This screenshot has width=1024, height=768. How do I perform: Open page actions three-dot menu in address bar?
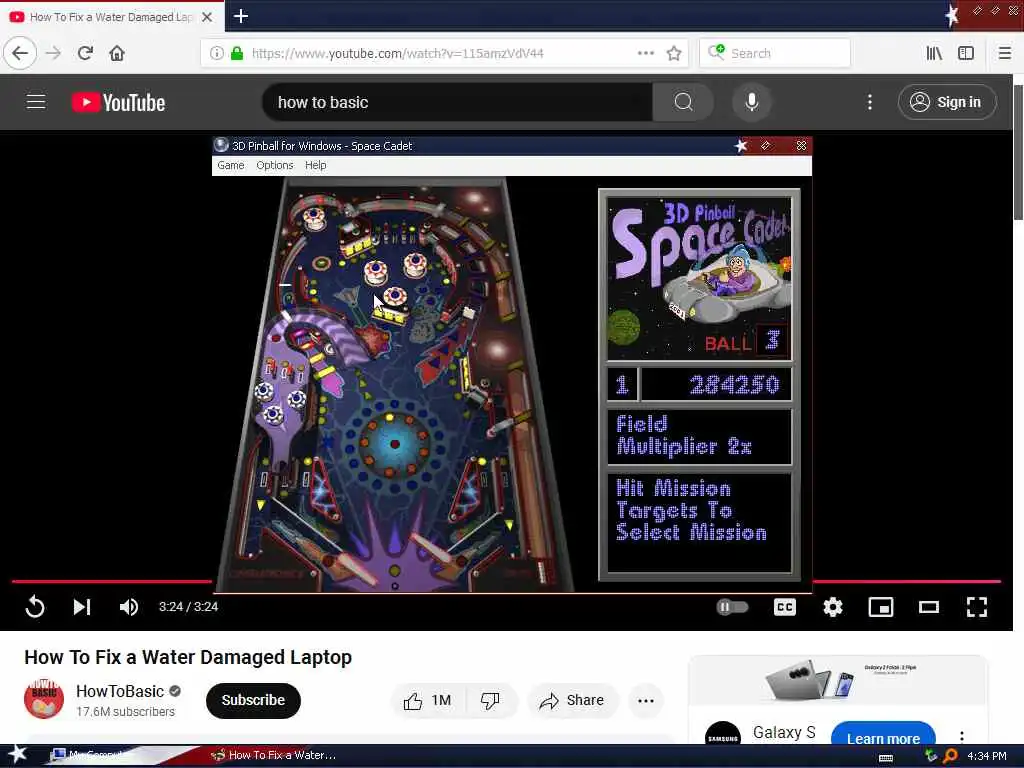[x=645, y=53]
